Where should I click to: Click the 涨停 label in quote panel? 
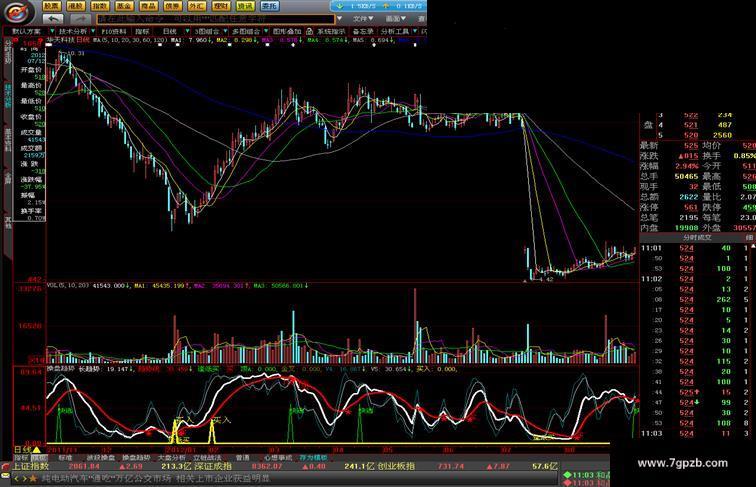coord(649,207)
